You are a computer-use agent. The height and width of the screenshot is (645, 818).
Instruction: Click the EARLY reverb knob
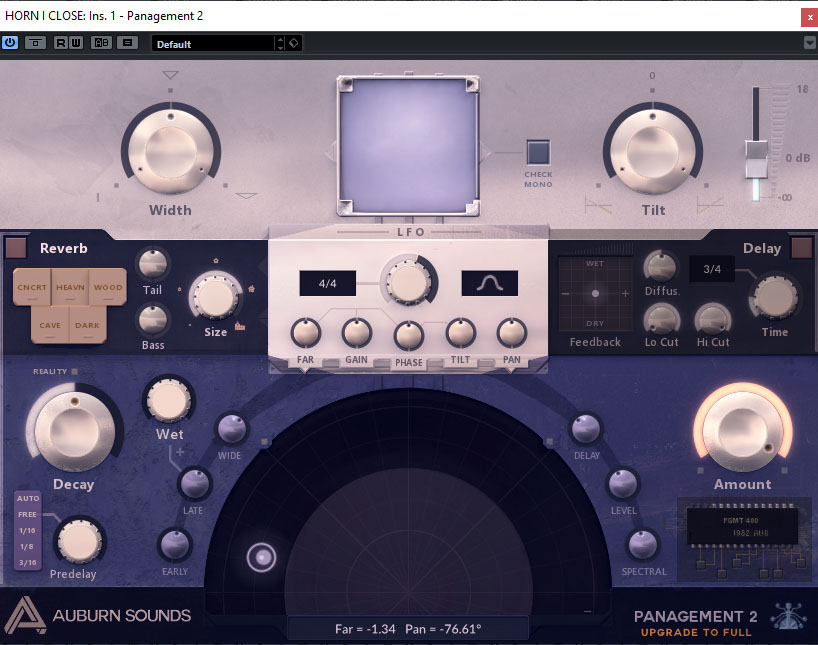click(x=175, y=545)
